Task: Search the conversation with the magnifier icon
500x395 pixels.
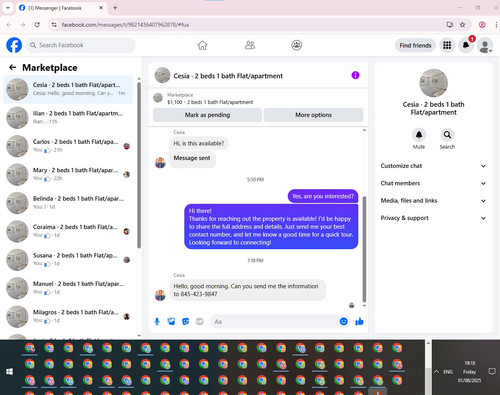Action: (447, 135)
